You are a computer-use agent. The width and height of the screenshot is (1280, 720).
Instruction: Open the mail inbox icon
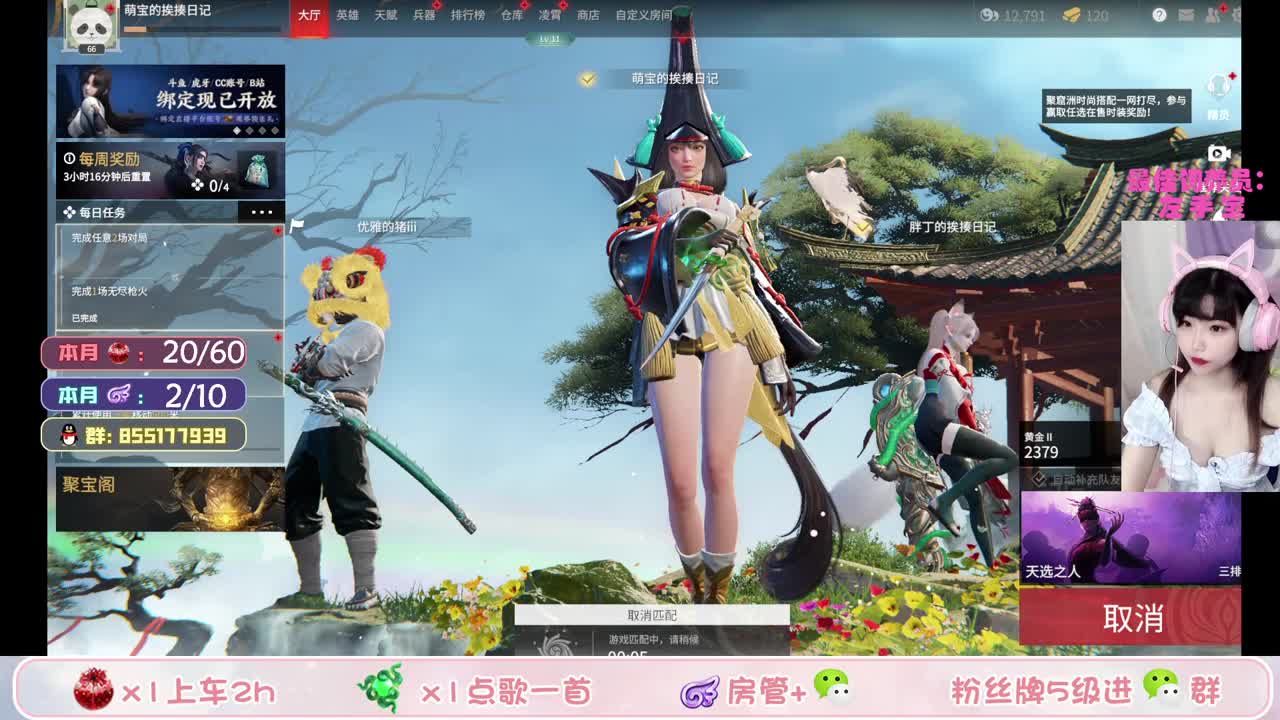point(1185,16)
